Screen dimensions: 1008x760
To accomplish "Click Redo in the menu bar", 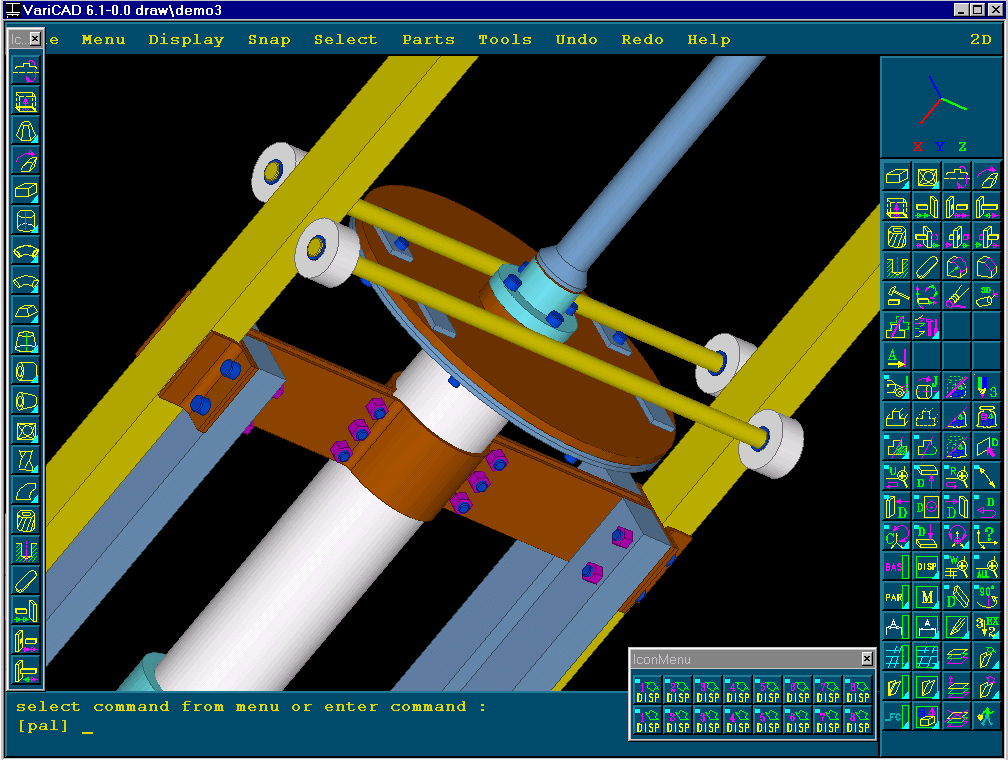I will pos(642,40).
